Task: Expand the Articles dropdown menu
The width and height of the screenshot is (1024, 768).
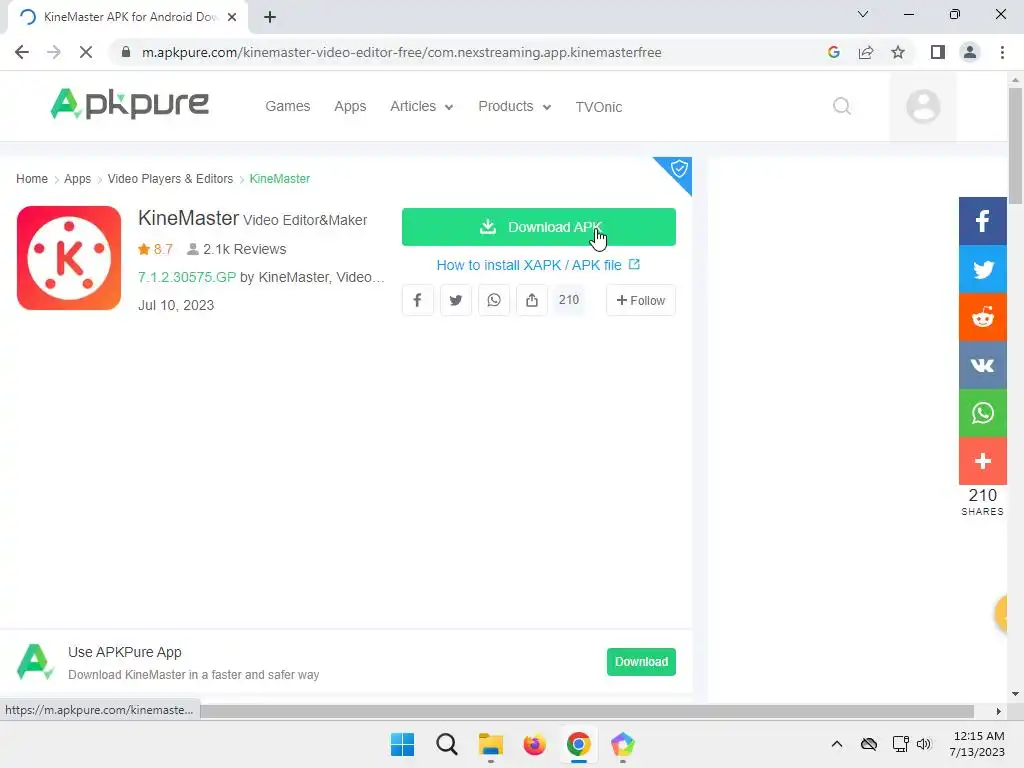Action: pyautogui.click(x=421, y=106)
